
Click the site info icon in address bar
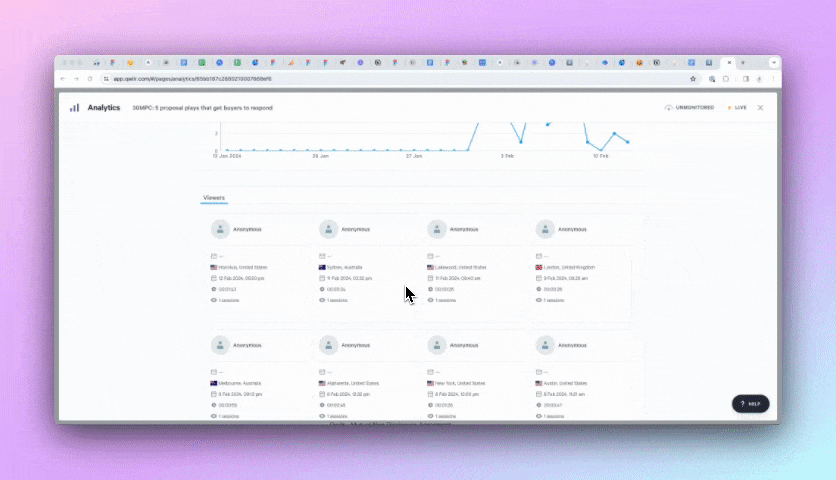[106, 79]
